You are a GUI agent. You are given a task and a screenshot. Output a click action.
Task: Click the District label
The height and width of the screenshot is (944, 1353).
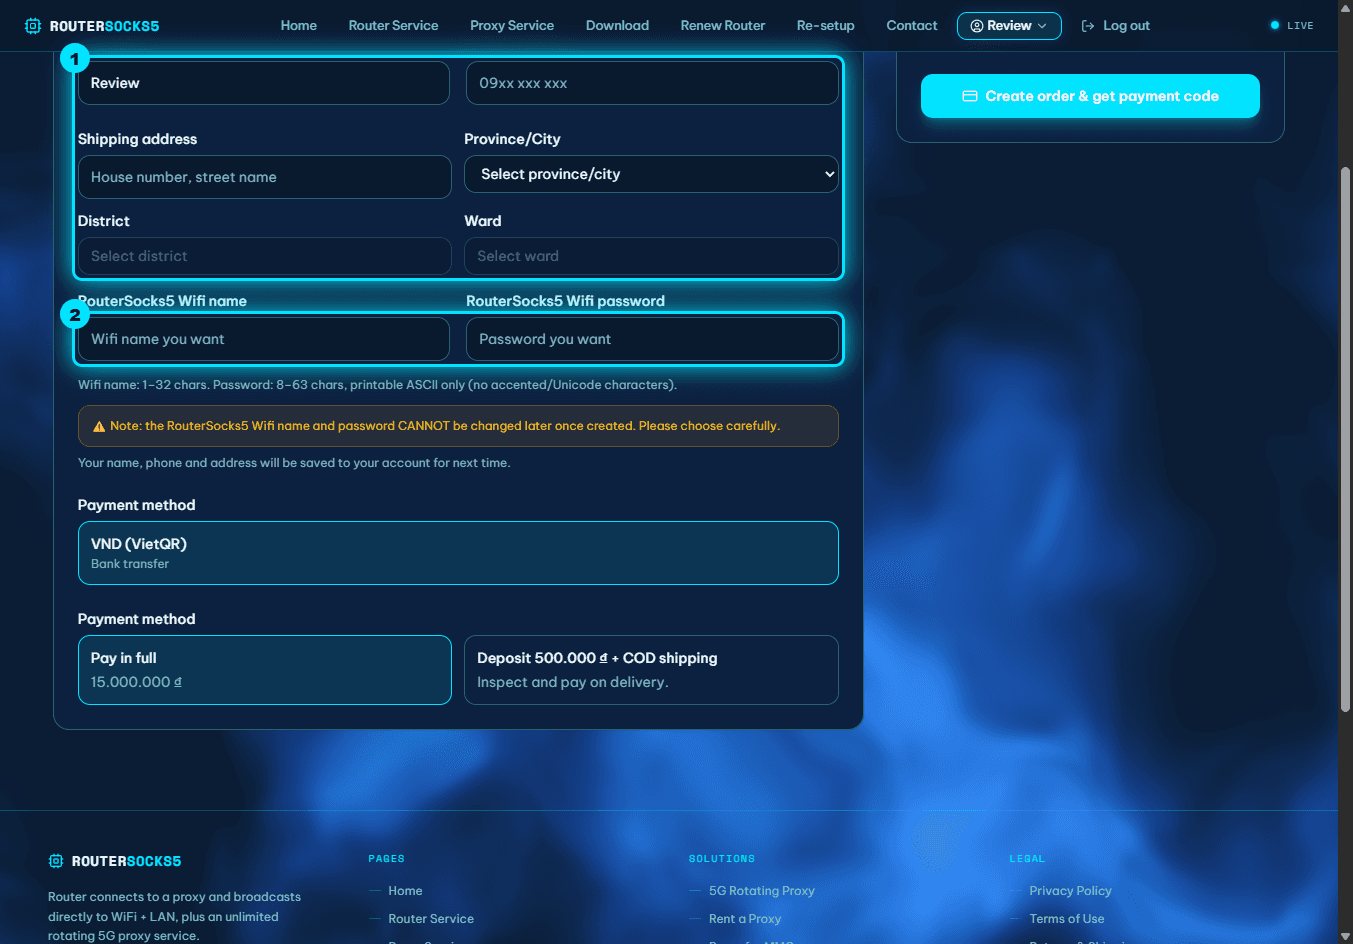point(104,221)
